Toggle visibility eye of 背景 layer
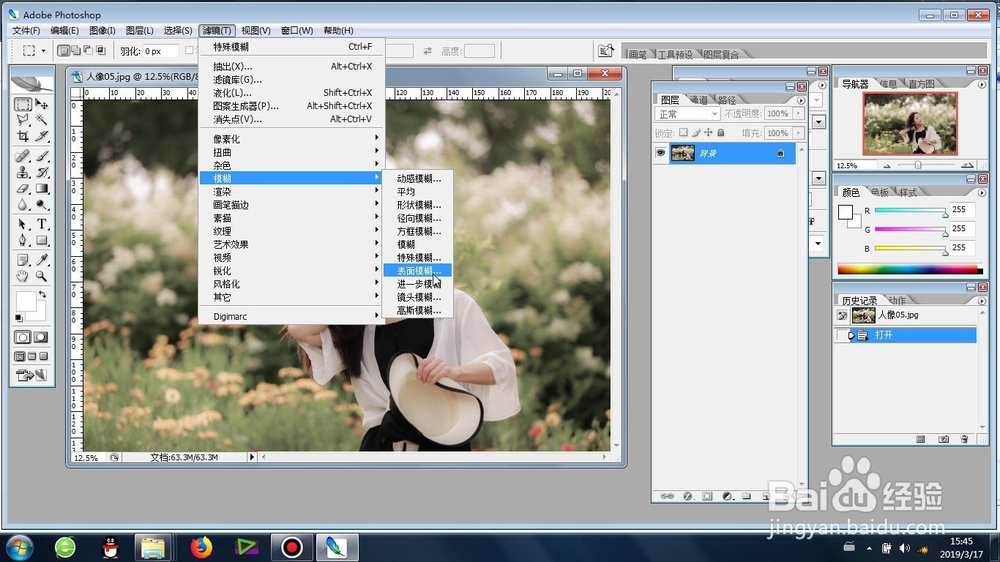This screenshot has height=562, width=1000. point(660,153)
